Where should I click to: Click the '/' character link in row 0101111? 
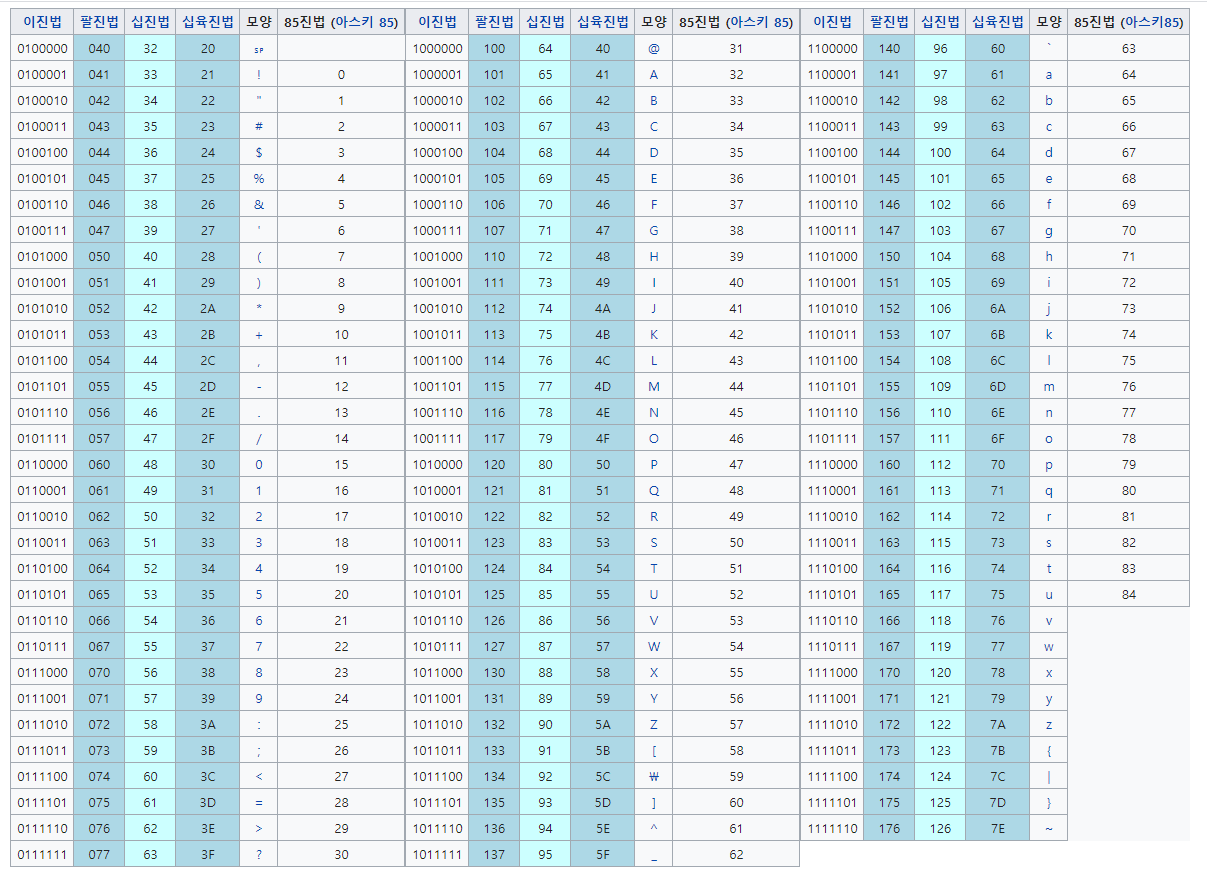pos(259,438)
